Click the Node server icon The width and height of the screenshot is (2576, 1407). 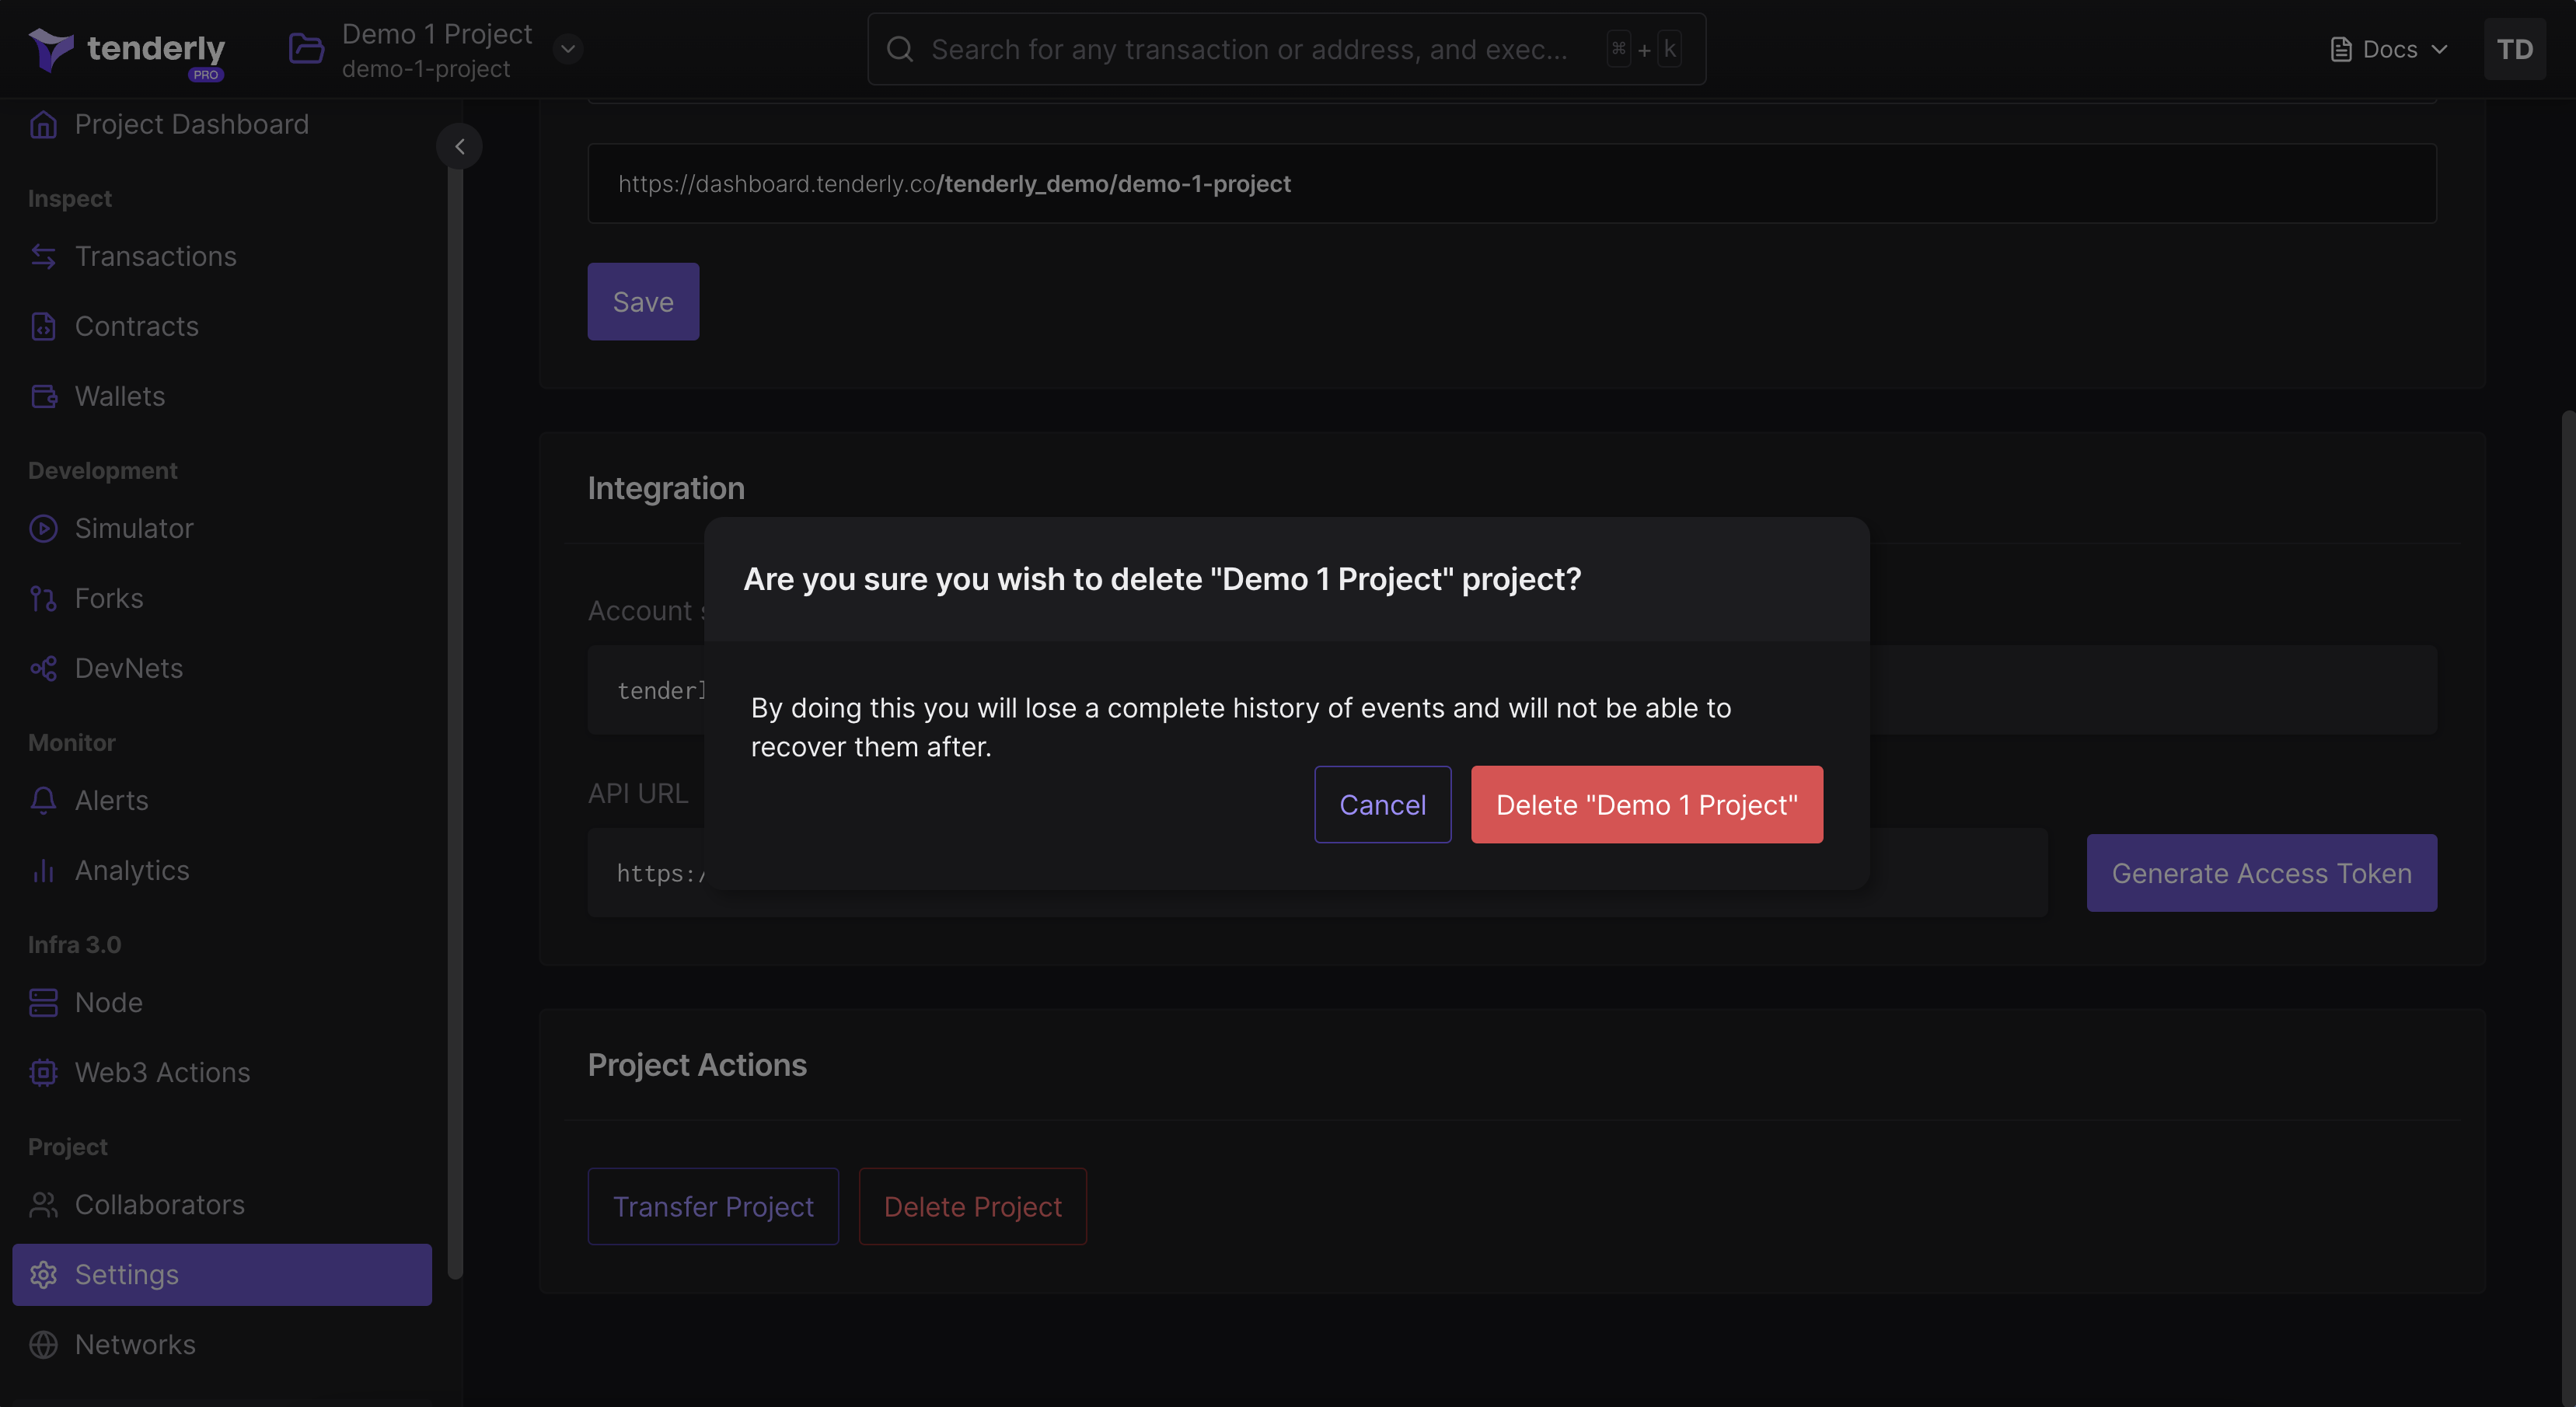coord(43,1002)
